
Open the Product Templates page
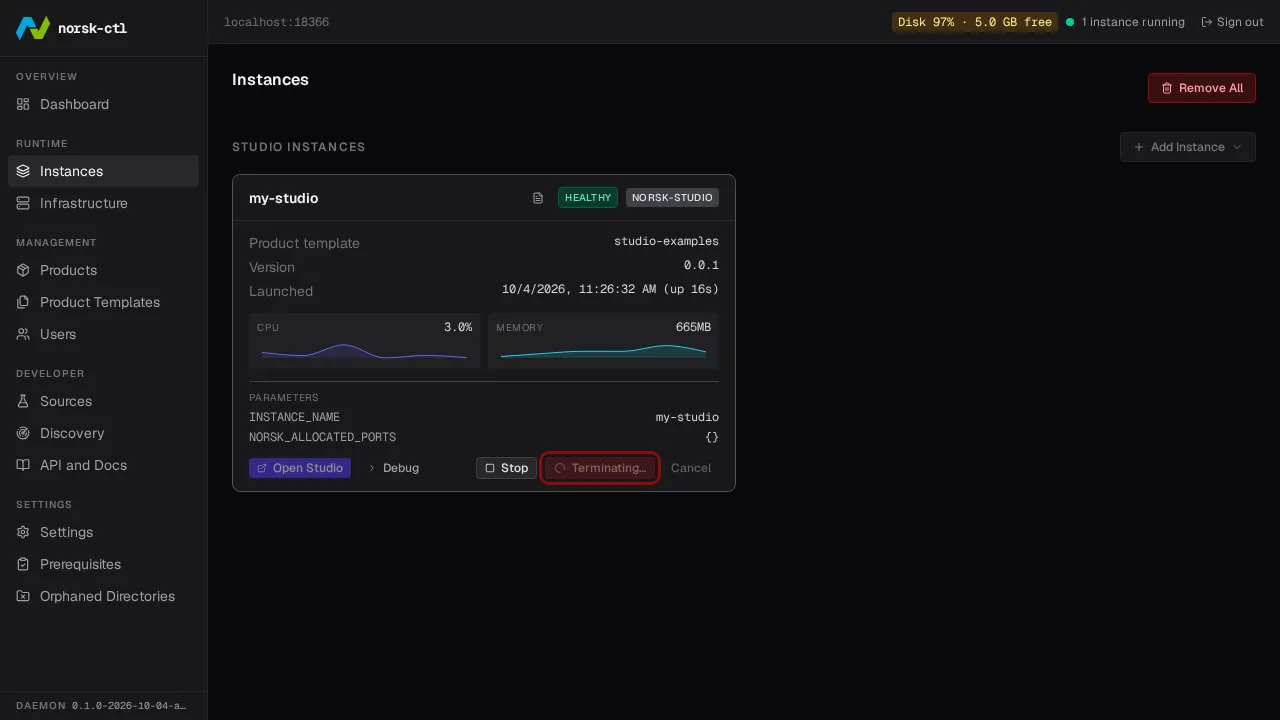(103, 302)
